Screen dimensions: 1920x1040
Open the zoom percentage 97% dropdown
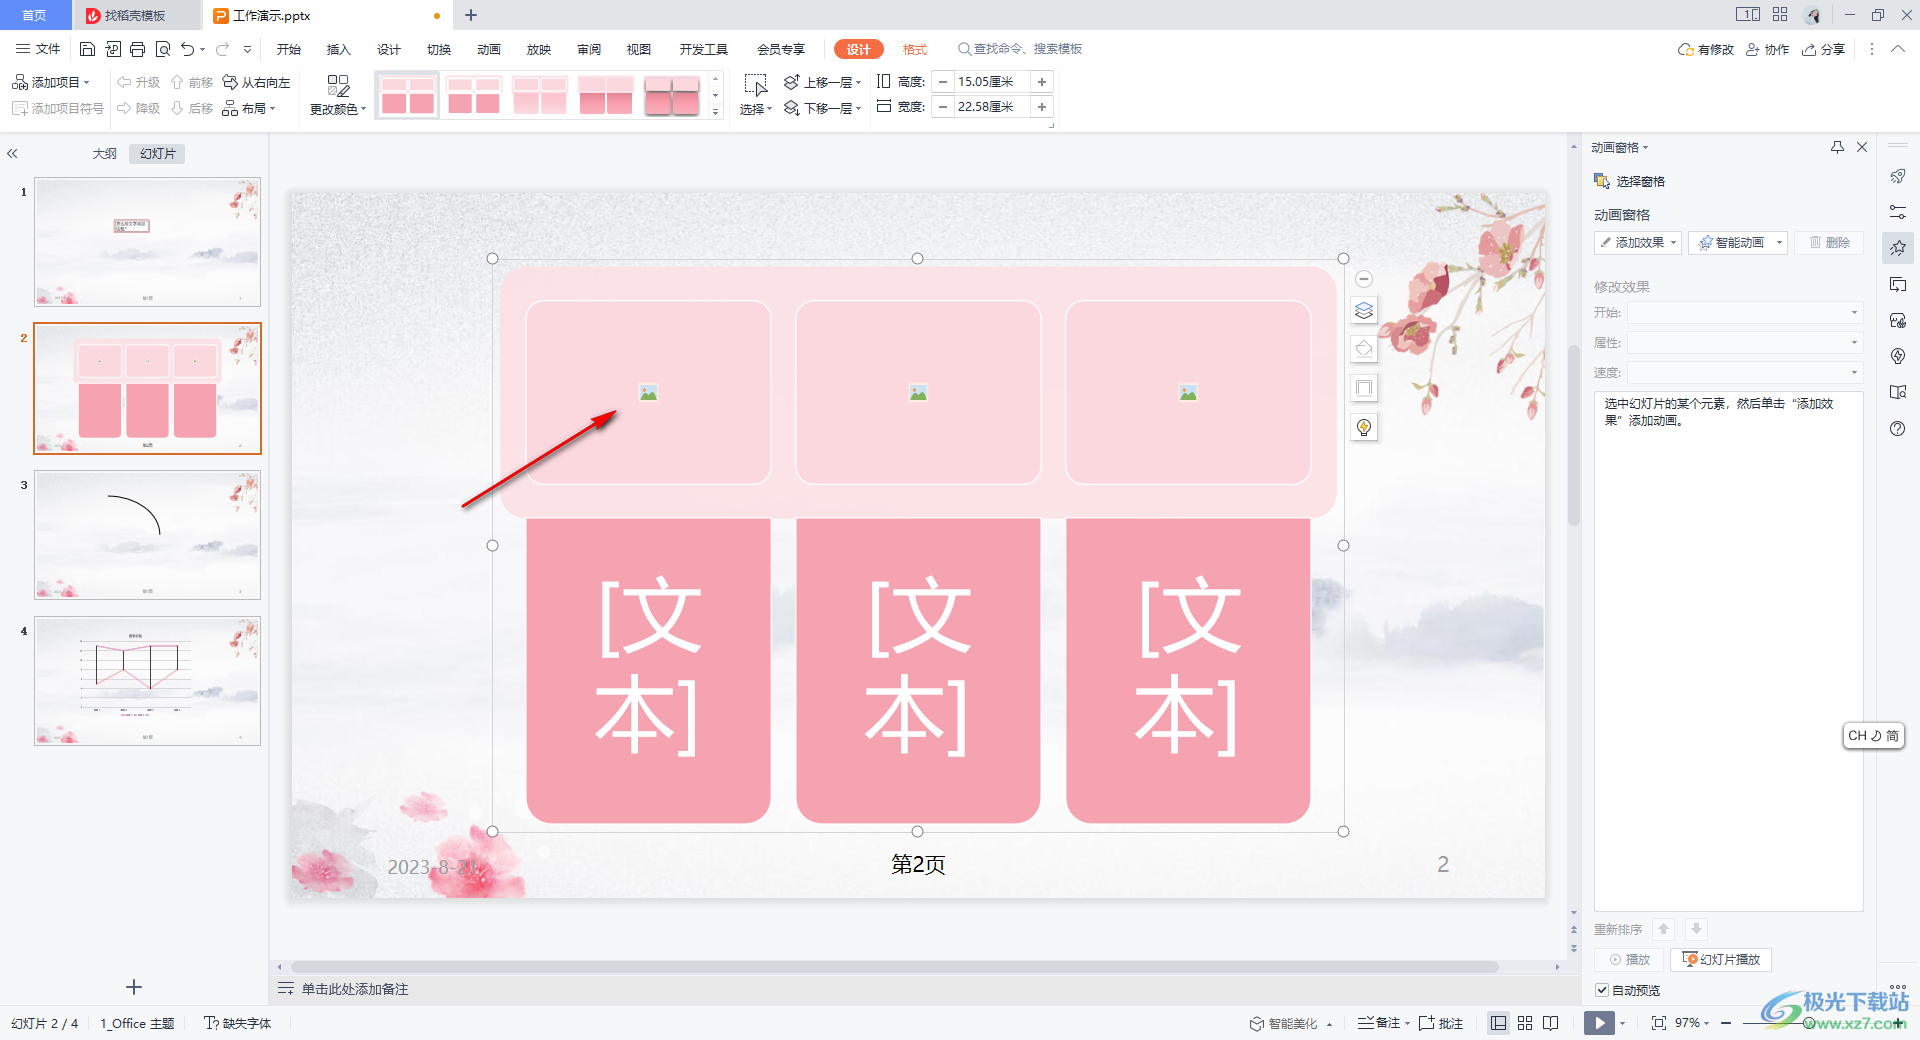1692,1023
